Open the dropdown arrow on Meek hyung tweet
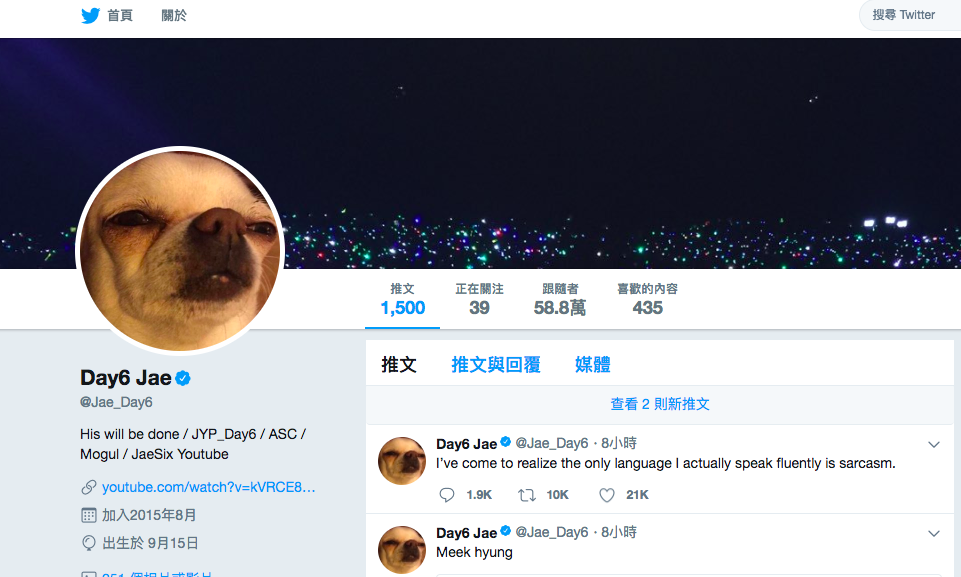Viewport: 961px width, 577px height. 933,533
